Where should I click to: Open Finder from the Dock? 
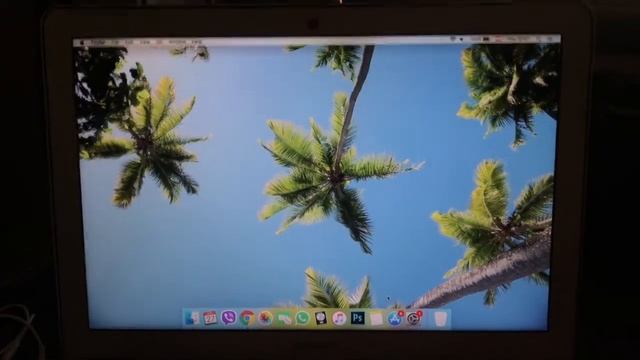(x=192, y=318)
